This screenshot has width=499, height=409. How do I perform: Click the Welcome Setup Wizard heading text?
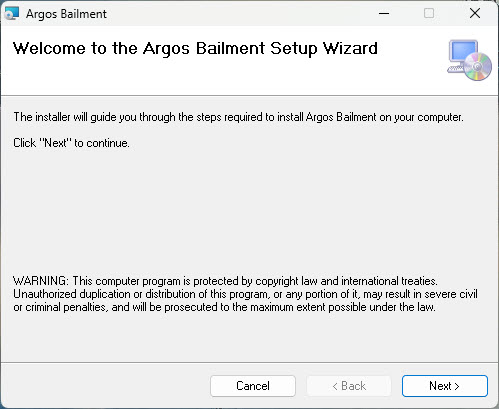tap(195, 49)
